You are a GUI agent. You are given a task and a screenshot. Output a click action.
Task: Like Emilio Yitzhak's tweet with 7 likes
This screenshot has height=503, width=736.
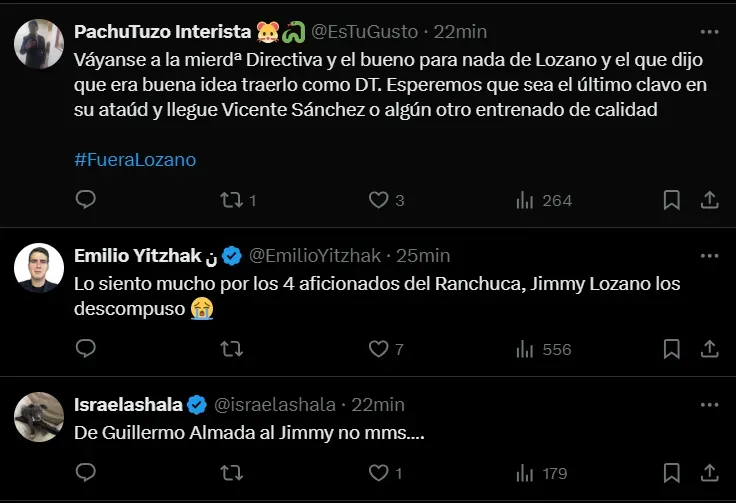pos(378,349)
